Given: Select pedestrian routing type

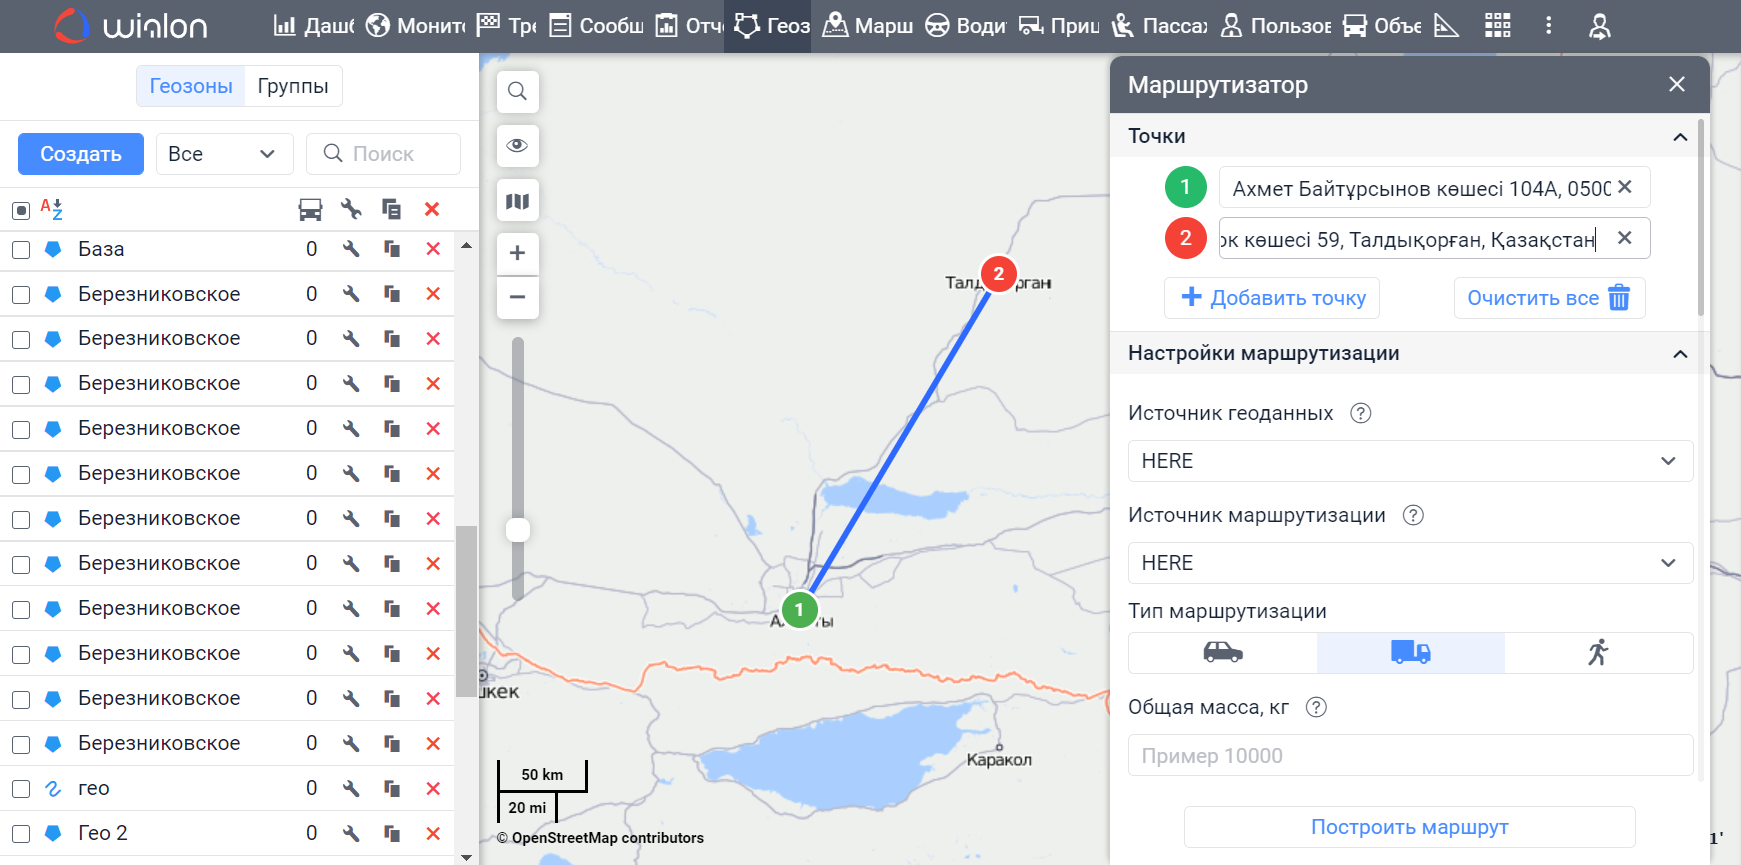Looking at the screenshot, I should pos(1598,653).
